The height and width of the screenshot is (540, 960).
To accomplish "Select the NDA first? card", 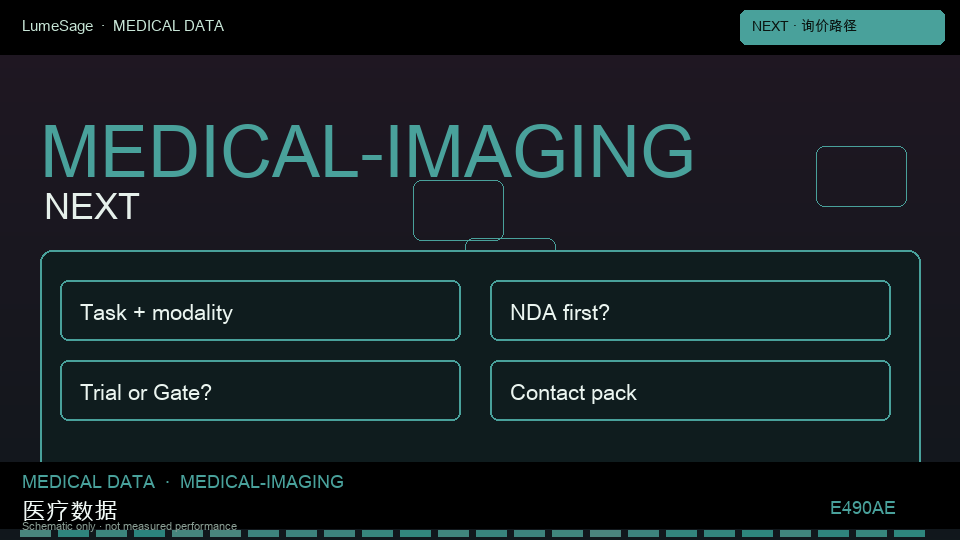I will click(x=690, y=310).
